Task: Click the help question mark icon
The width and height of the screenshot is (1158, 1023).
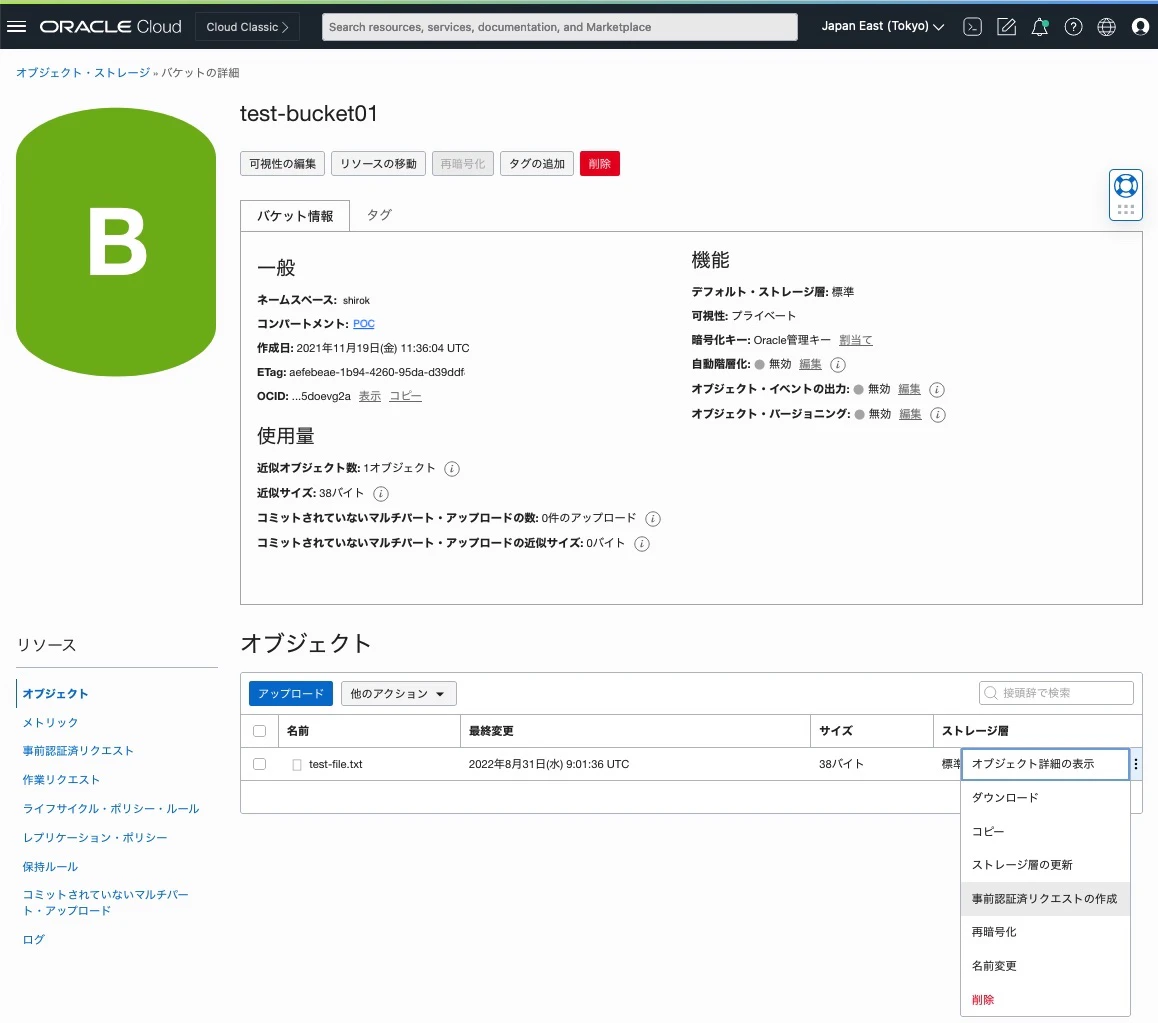Action: (x=1073, y=27)
